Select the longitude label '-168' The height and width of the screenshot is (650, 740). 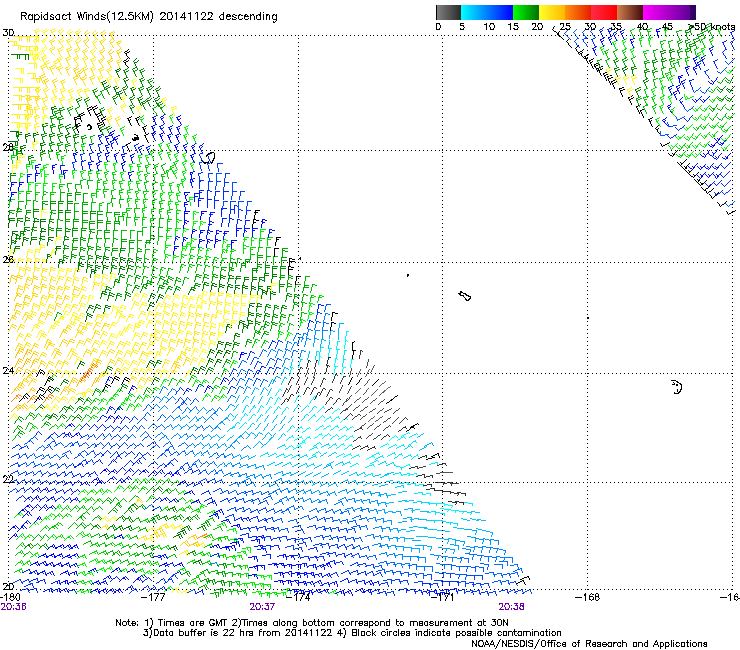588,597
